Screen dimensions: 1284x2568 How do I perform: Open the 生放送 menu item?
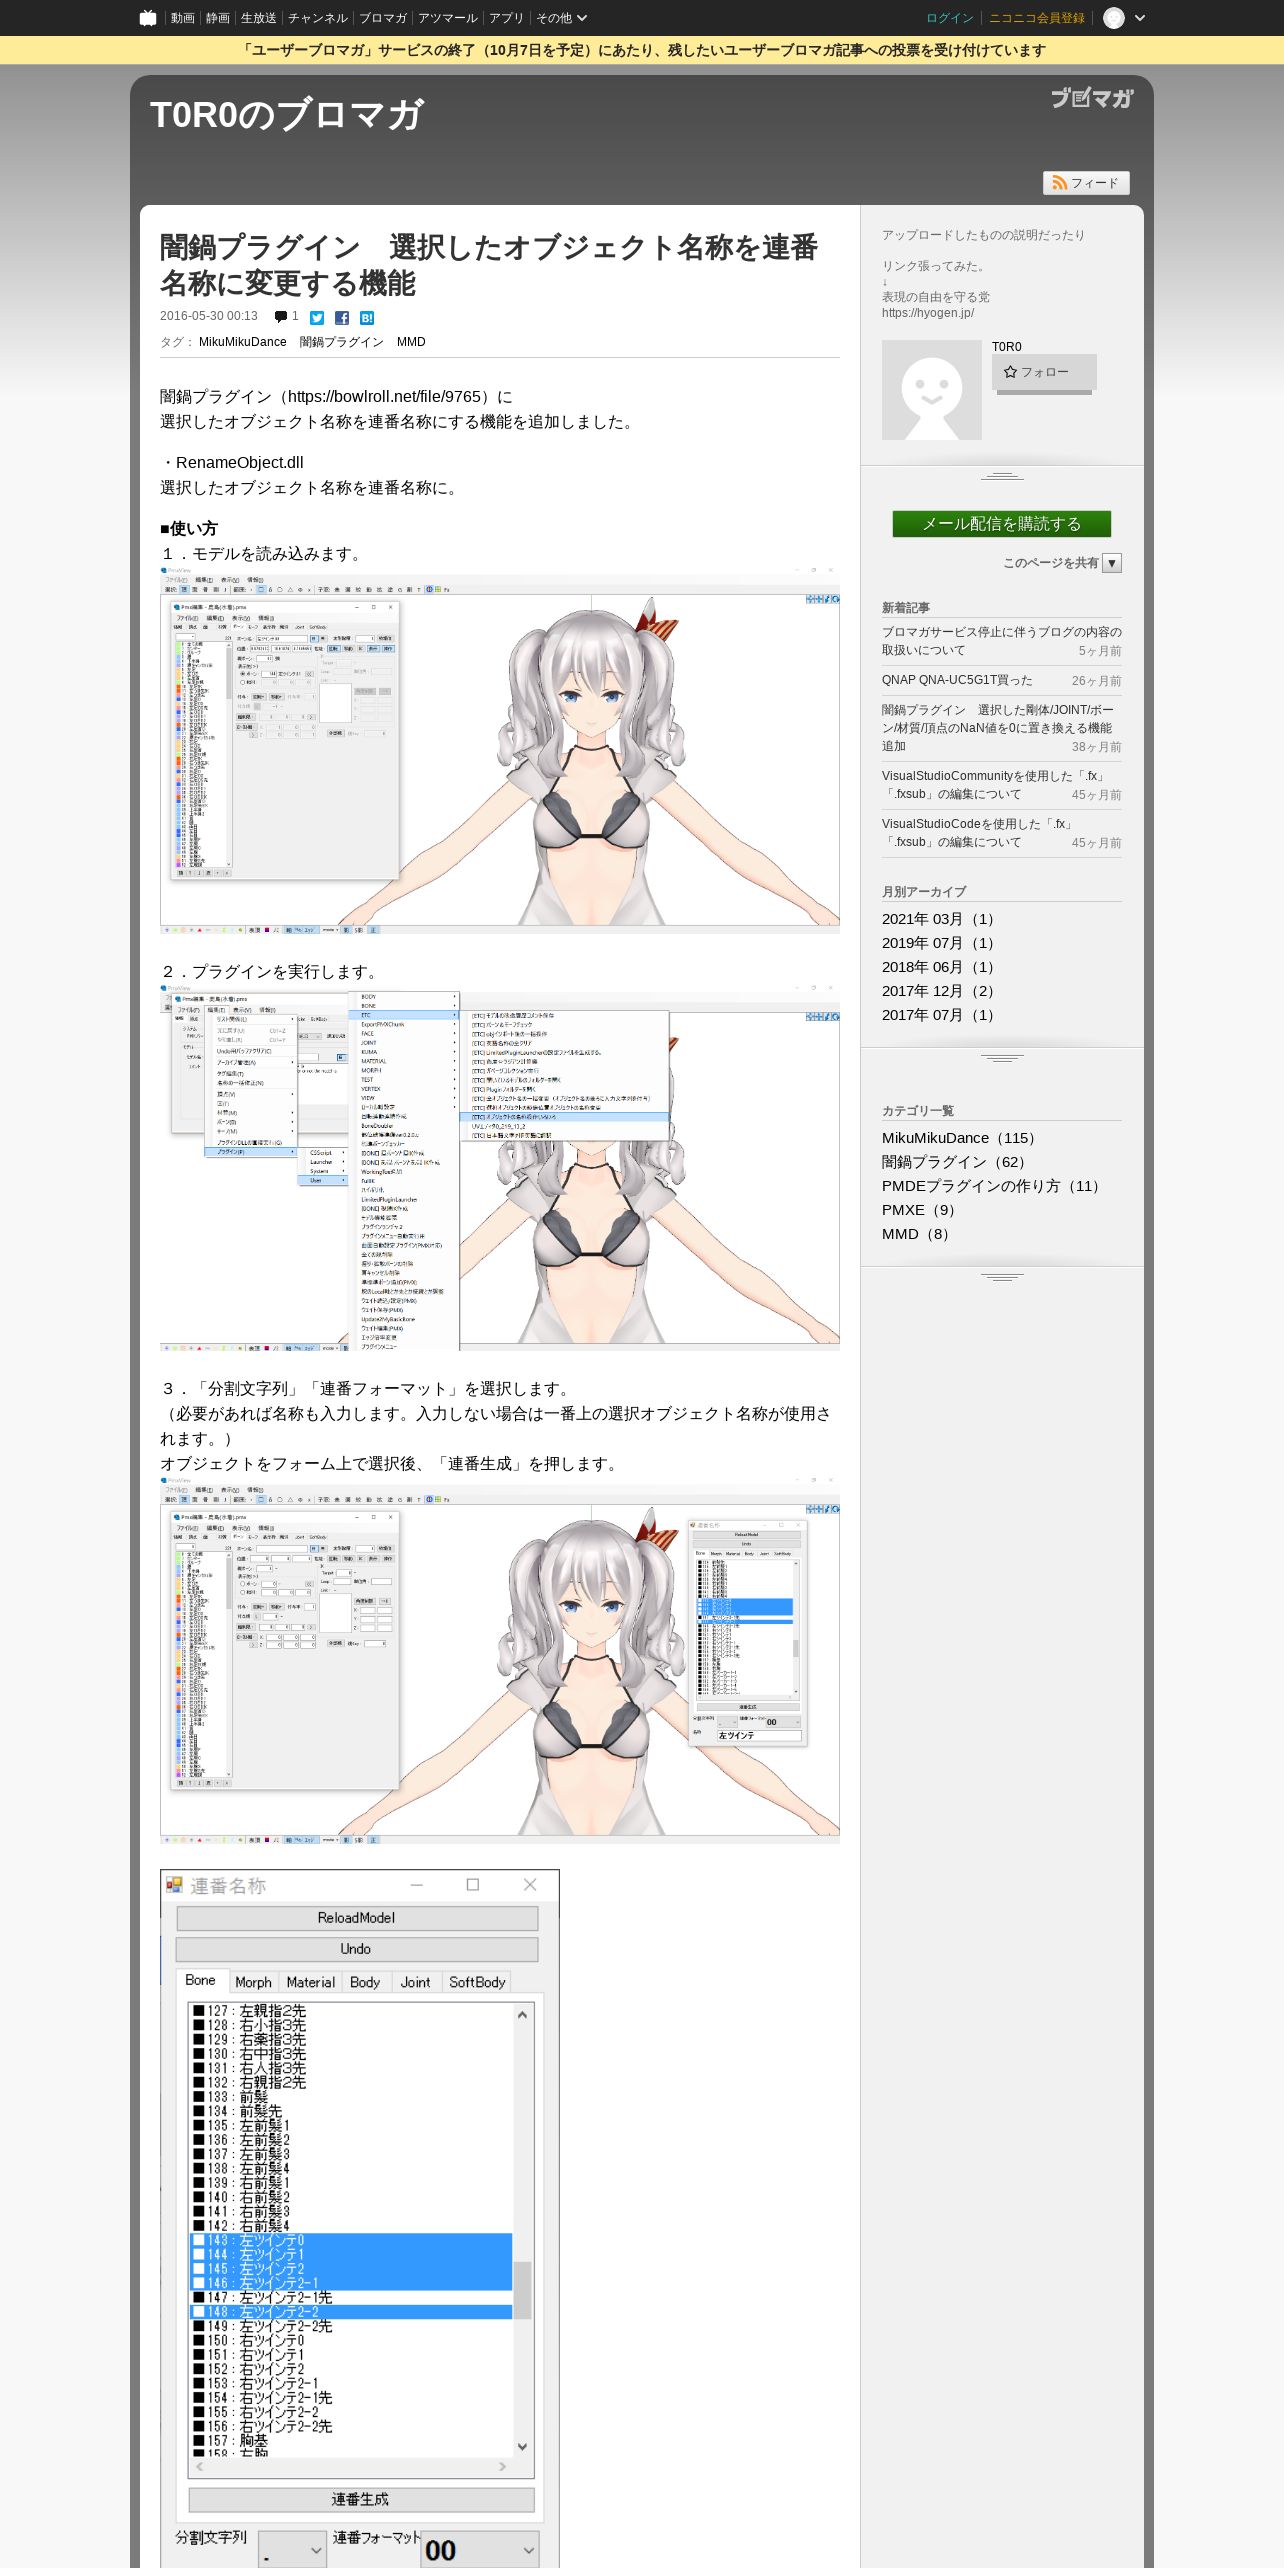click(x=258, y=18)
